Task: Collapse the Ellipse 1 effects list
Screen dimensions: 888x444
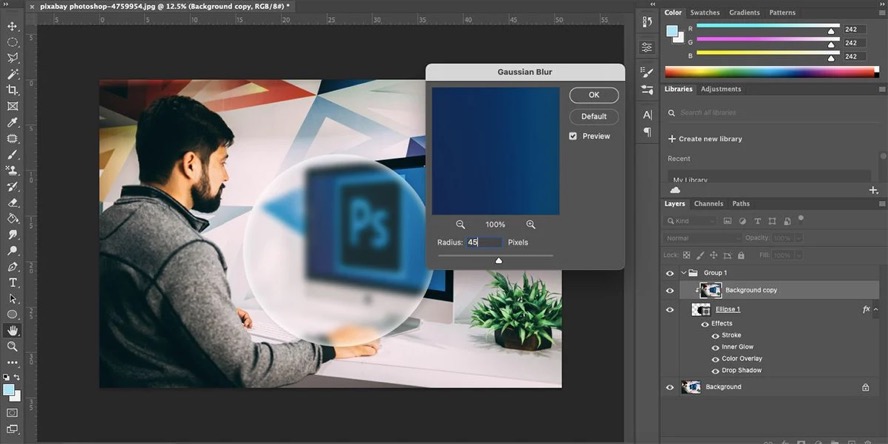Action: click(876, 310)
